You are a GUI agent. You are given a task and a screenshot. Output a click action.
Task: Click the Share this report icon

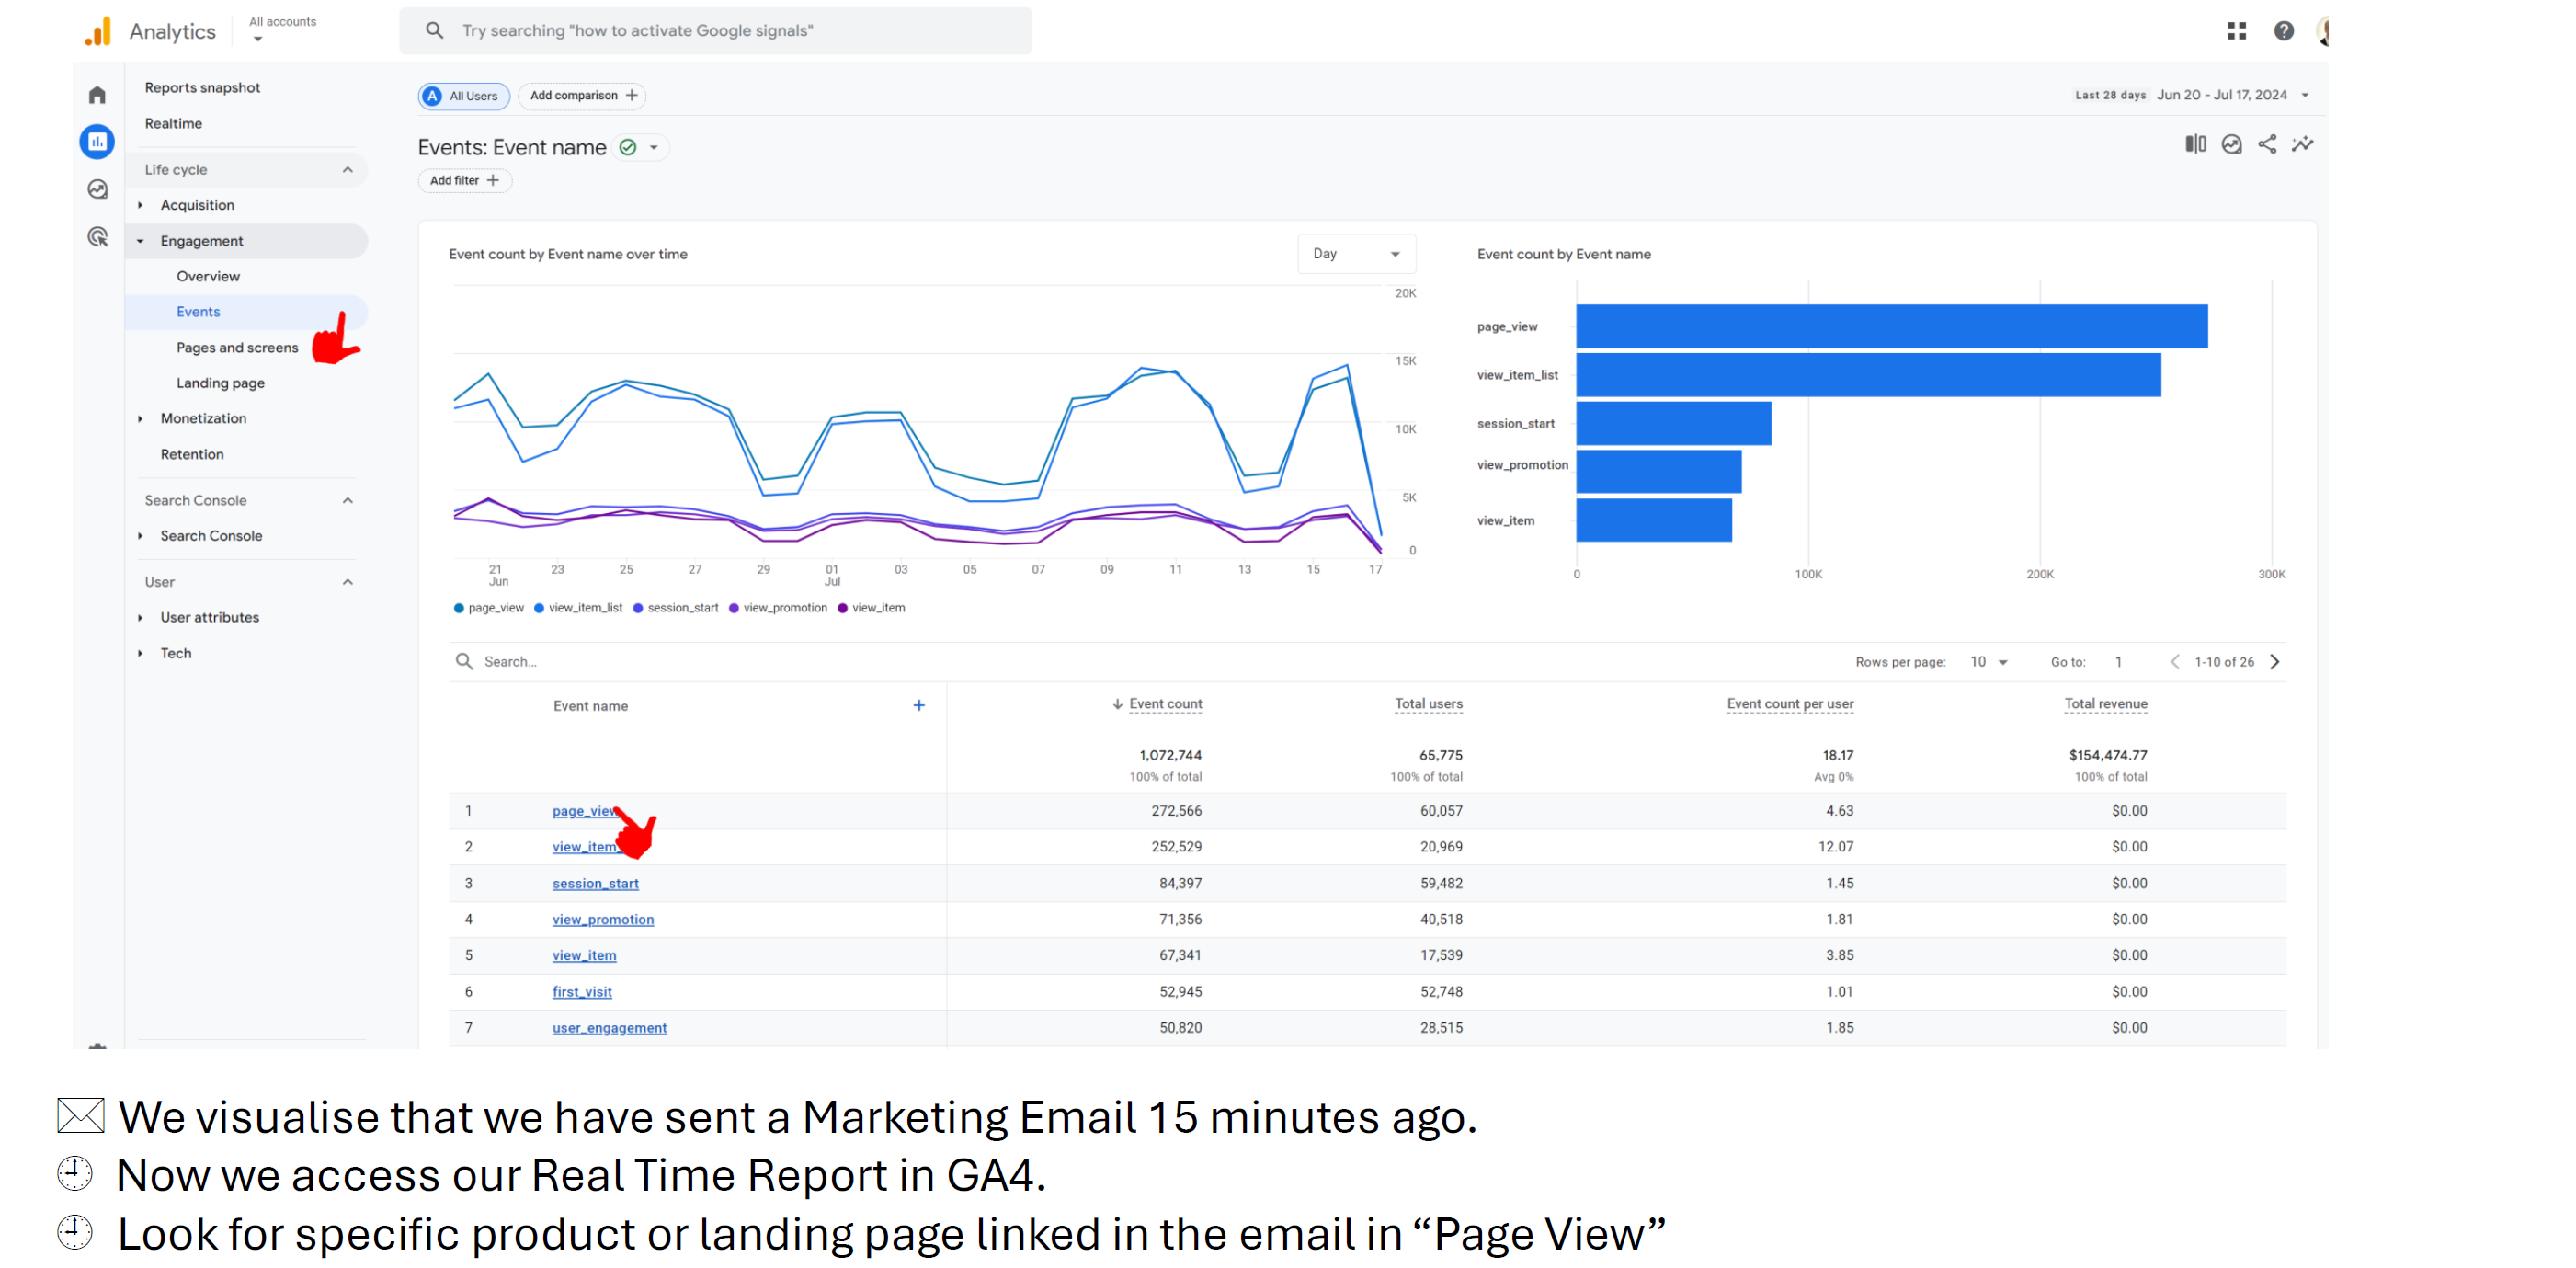point(2267,144)
